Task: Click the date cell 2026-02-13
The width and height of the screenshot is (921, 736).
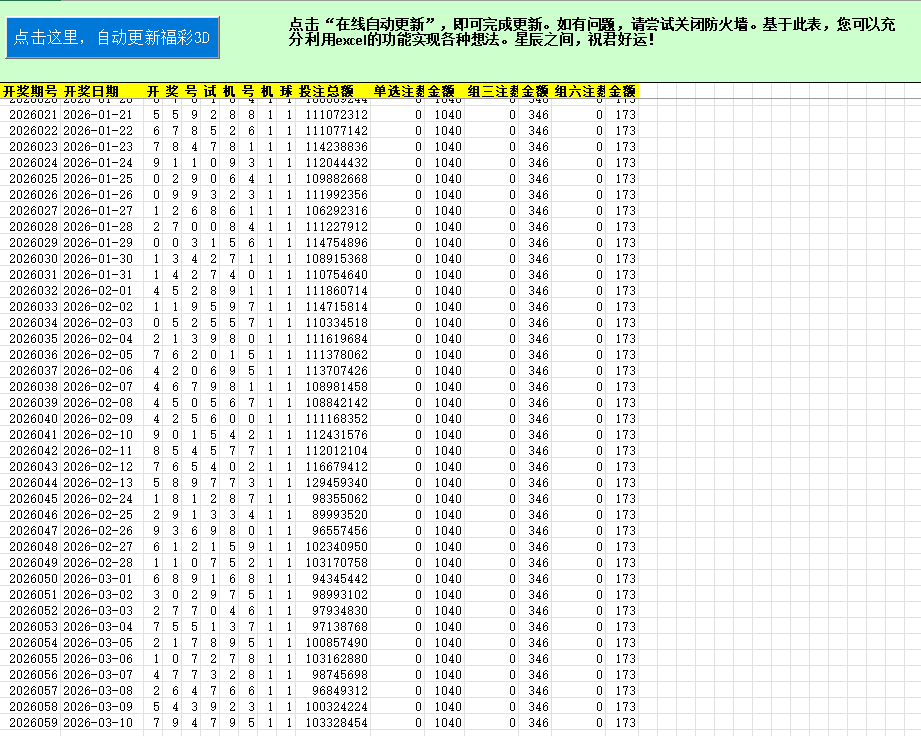Action: [x=97, y=483]
